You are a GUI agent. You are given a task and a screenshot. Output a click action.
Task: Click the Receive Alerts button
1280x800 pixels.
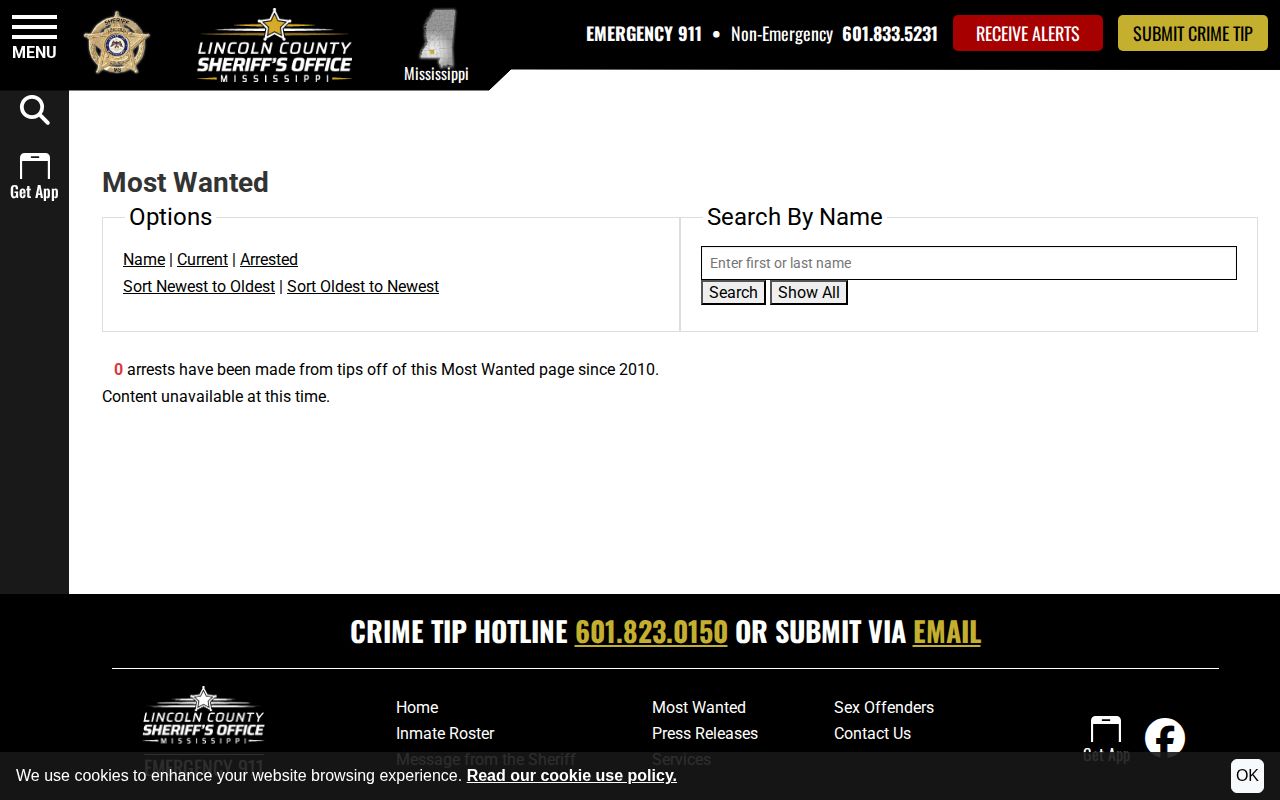coord(1028,33)
